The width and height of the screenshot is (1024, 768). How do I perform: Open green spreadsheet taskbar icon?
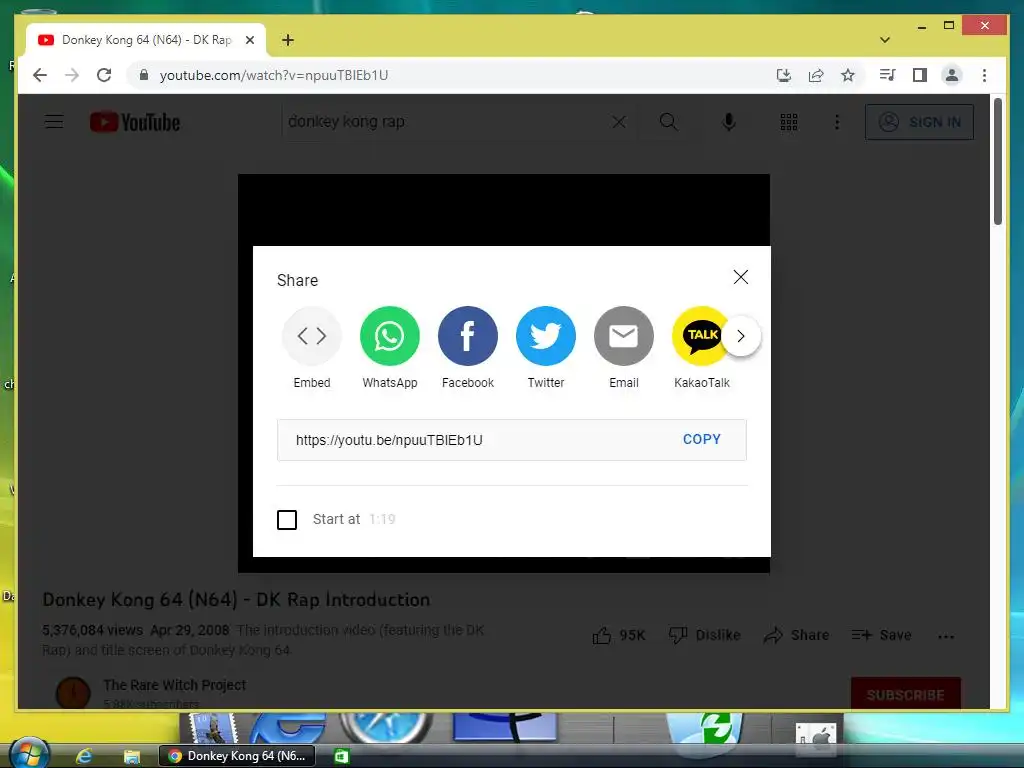(x=340, y=756)
